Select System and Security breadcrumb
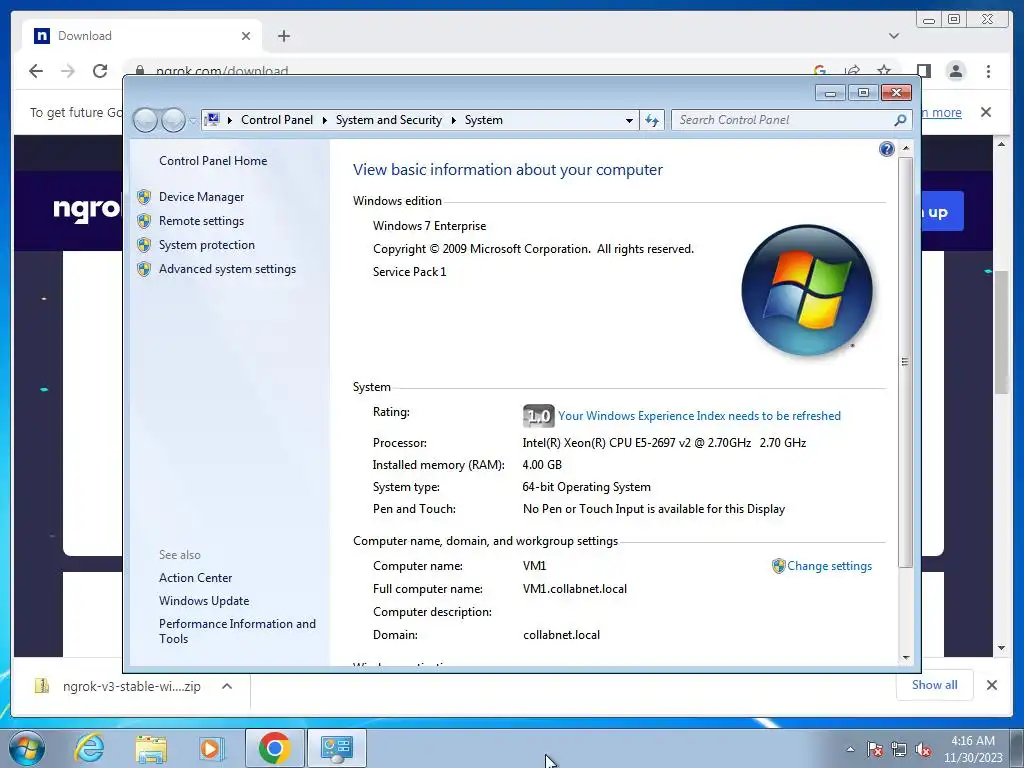 tap(389, 120)
